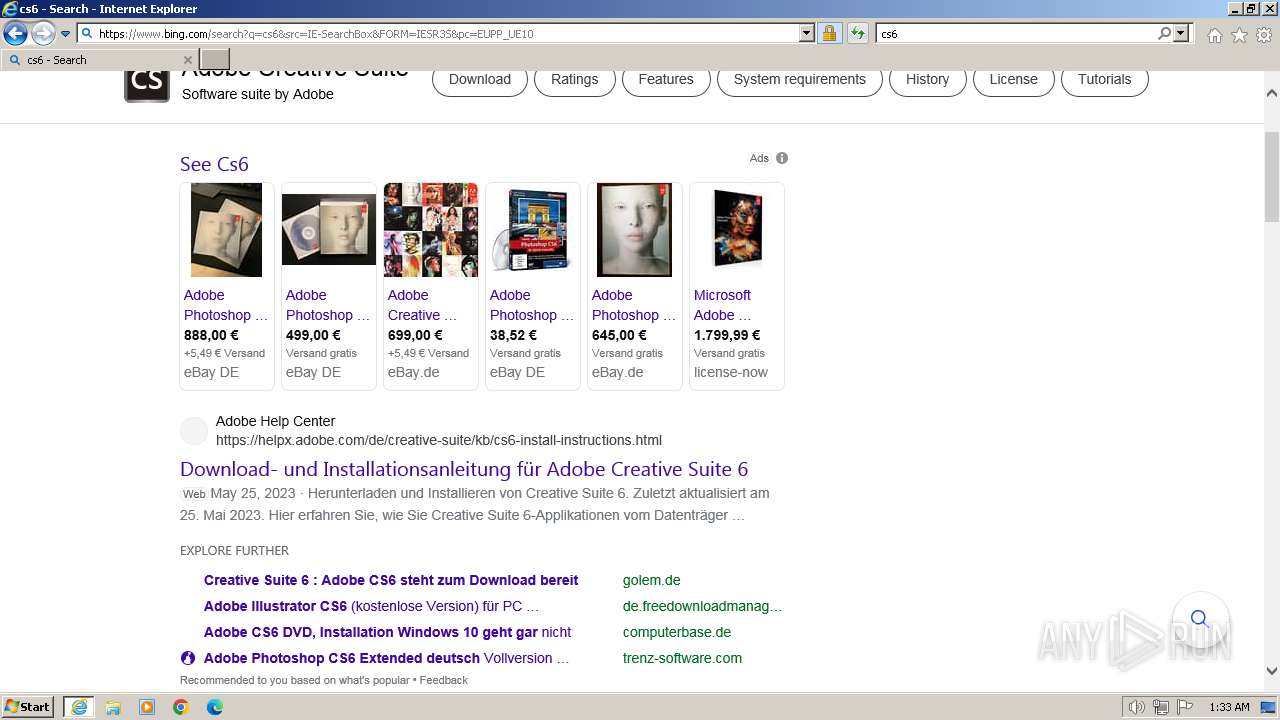
Task: Expand the address bar autocomplete dropdown
Action: [807, 33]
